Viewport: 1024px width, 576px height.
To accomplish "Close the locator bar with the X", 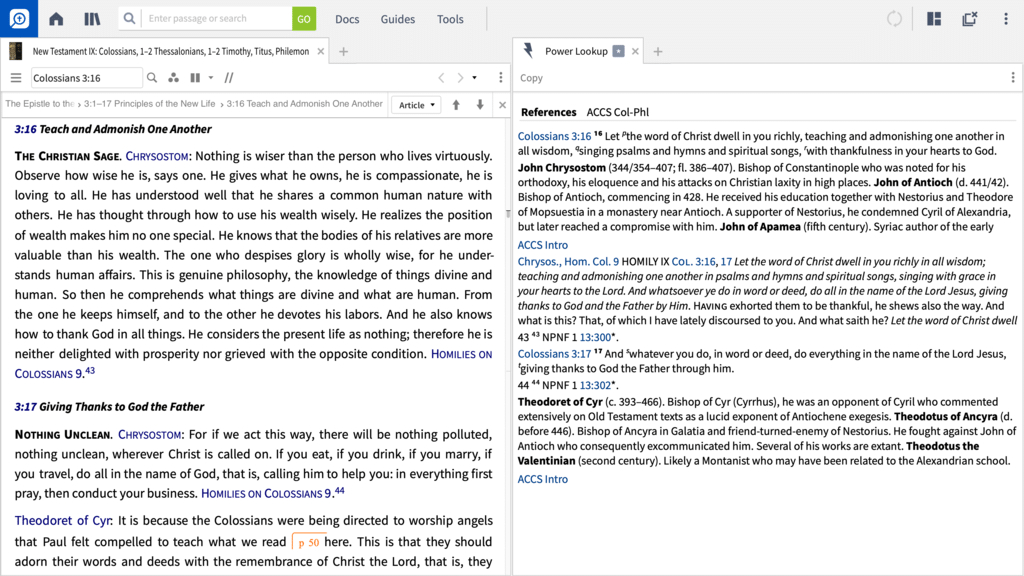I will click(502, 104).
